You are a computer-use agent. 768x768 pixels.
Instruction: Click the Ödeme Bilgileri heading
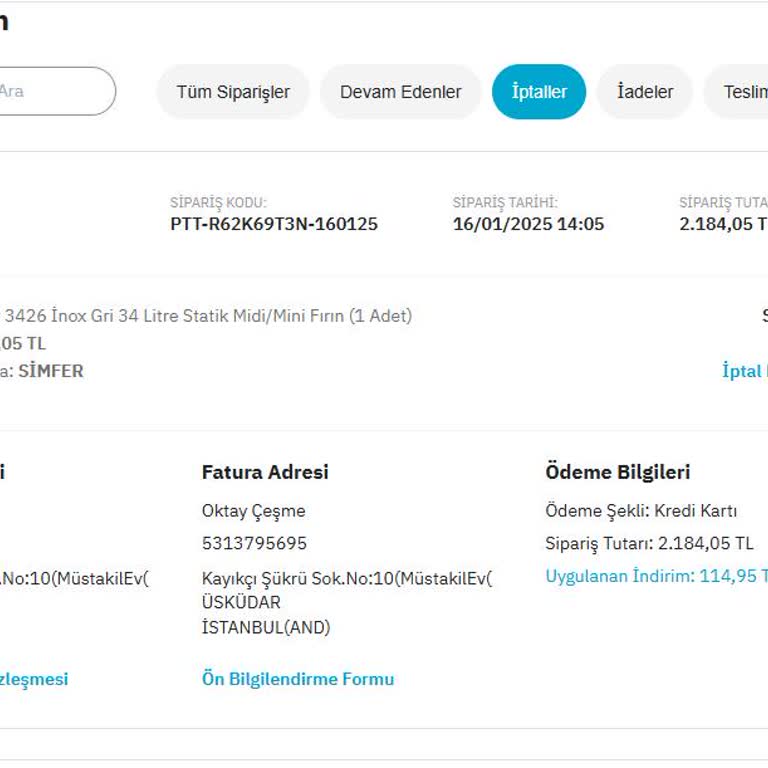click(x=618, y=472)
